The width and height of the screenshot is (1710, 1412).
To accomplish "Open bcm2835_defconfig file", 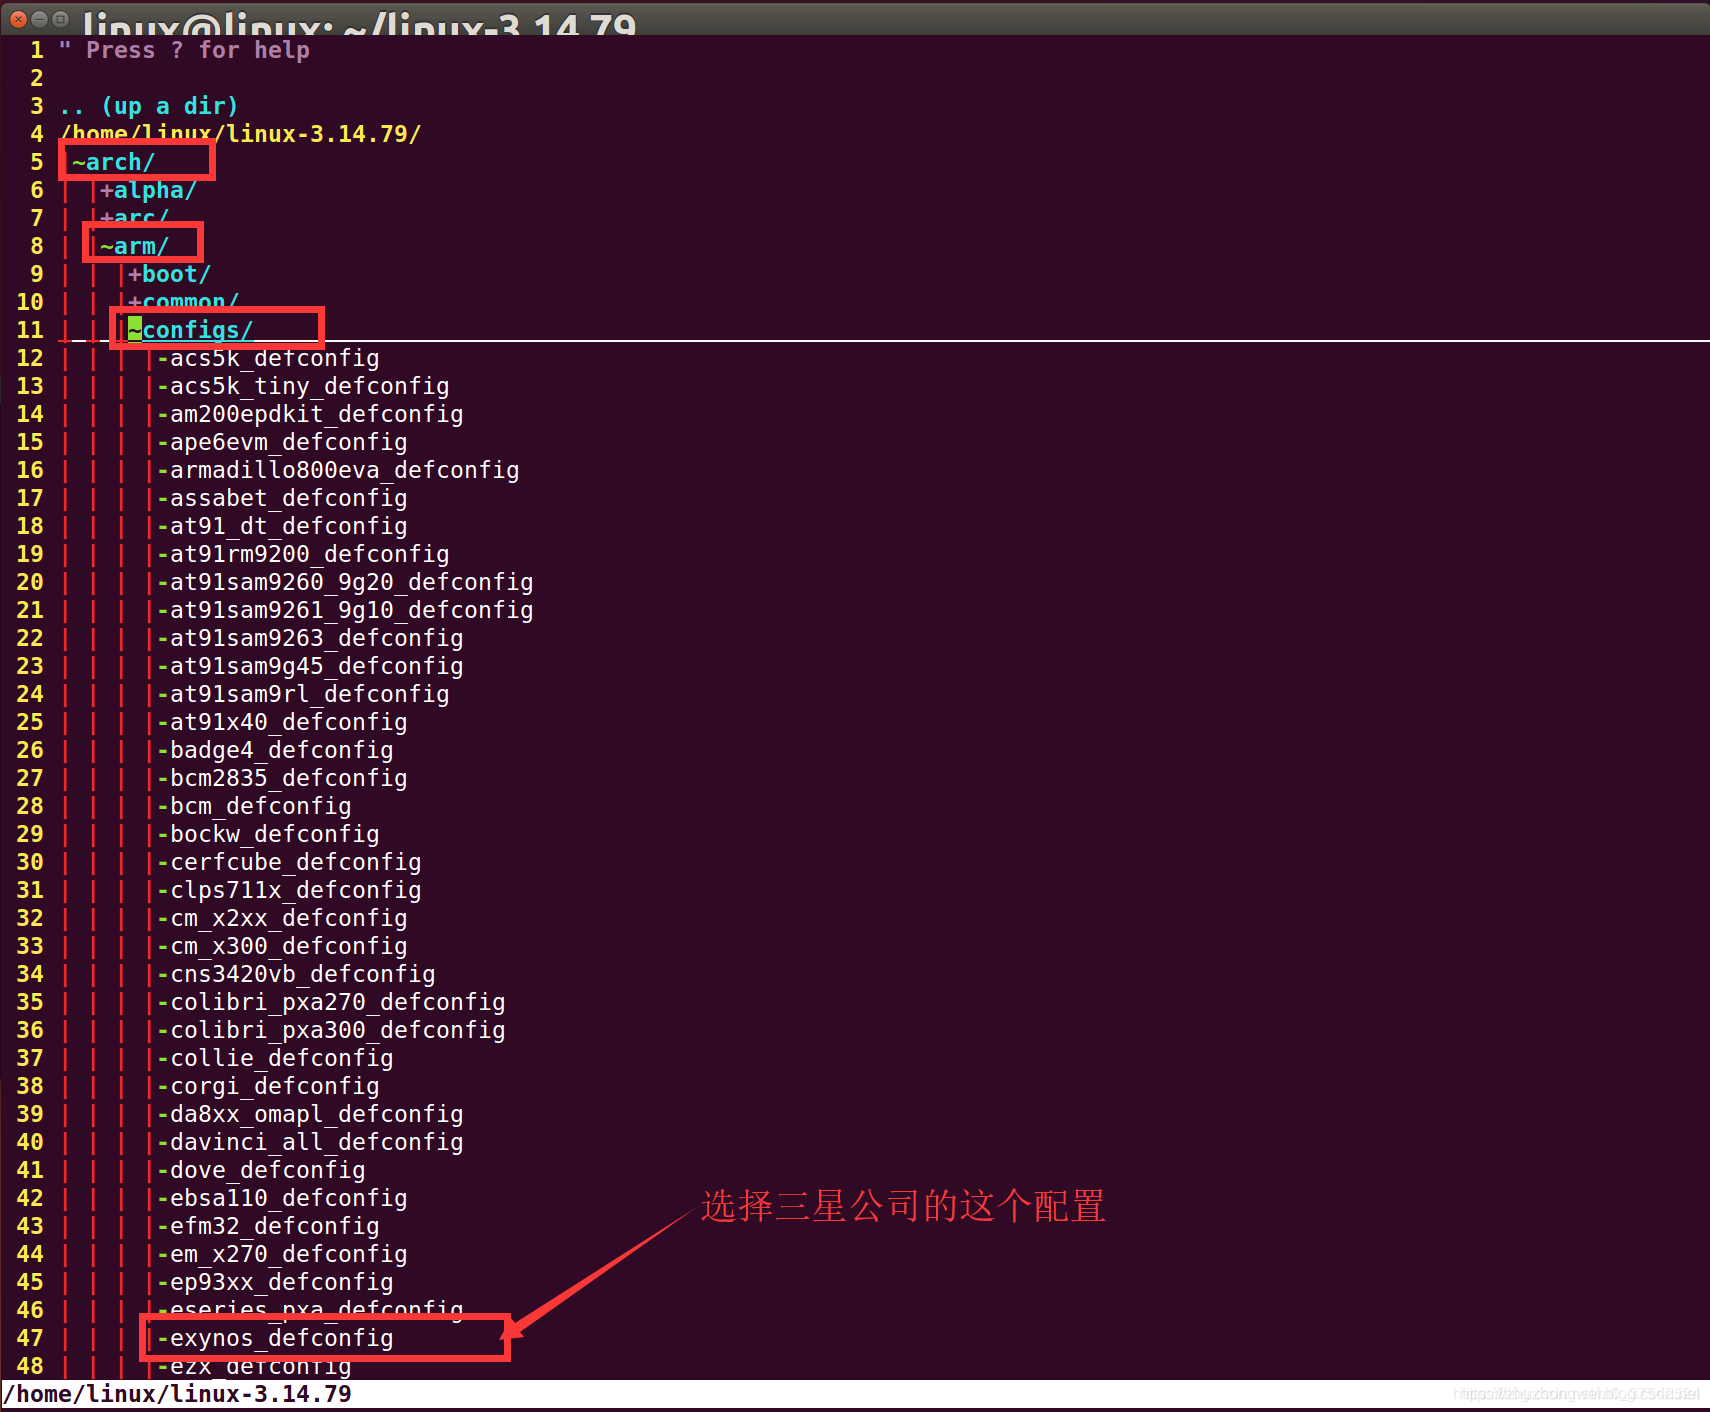I will 288,778.
